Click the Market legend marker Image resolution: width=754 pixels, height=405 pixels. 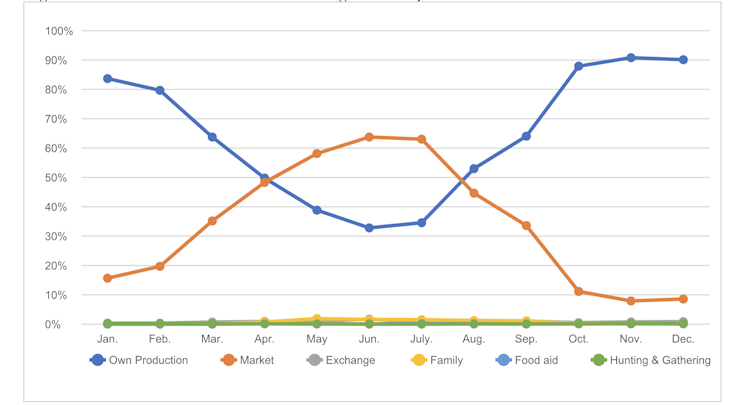pos(229,360)
